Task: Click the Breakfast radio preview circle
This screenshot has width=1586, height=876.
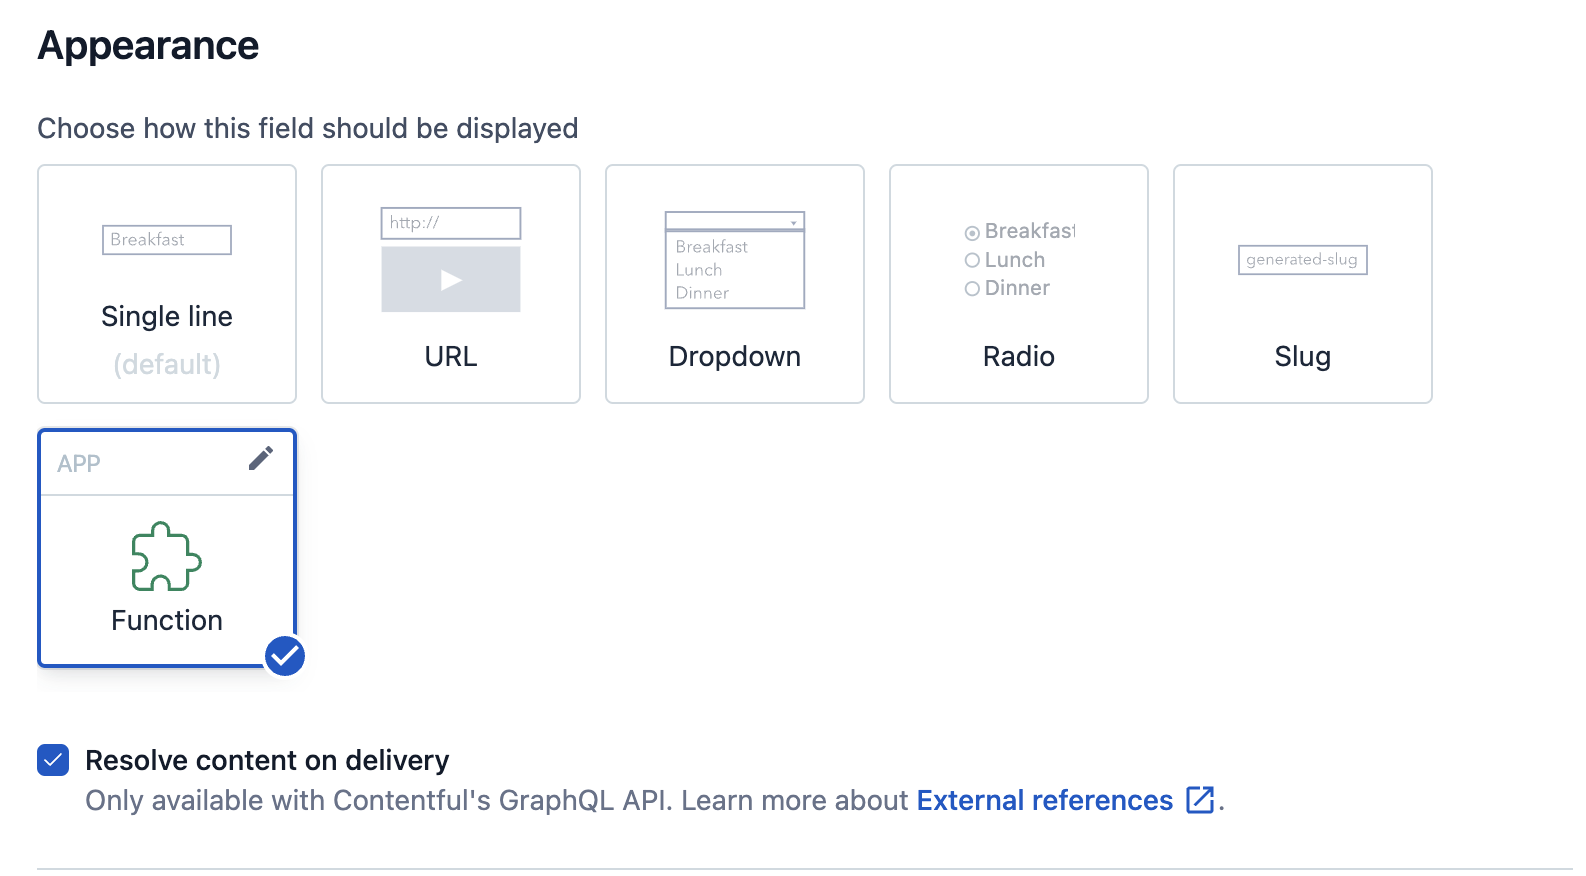Action: 972,233
